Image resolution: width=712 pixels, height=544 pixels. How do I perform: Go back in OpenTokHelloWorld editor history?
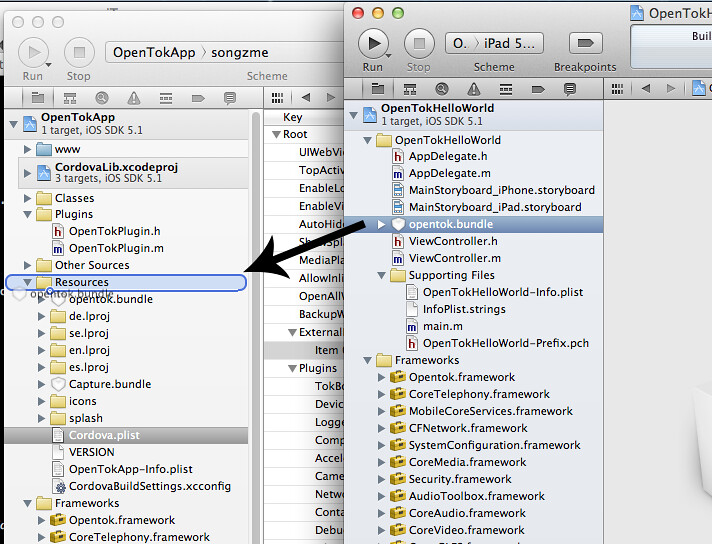point(645,88)
